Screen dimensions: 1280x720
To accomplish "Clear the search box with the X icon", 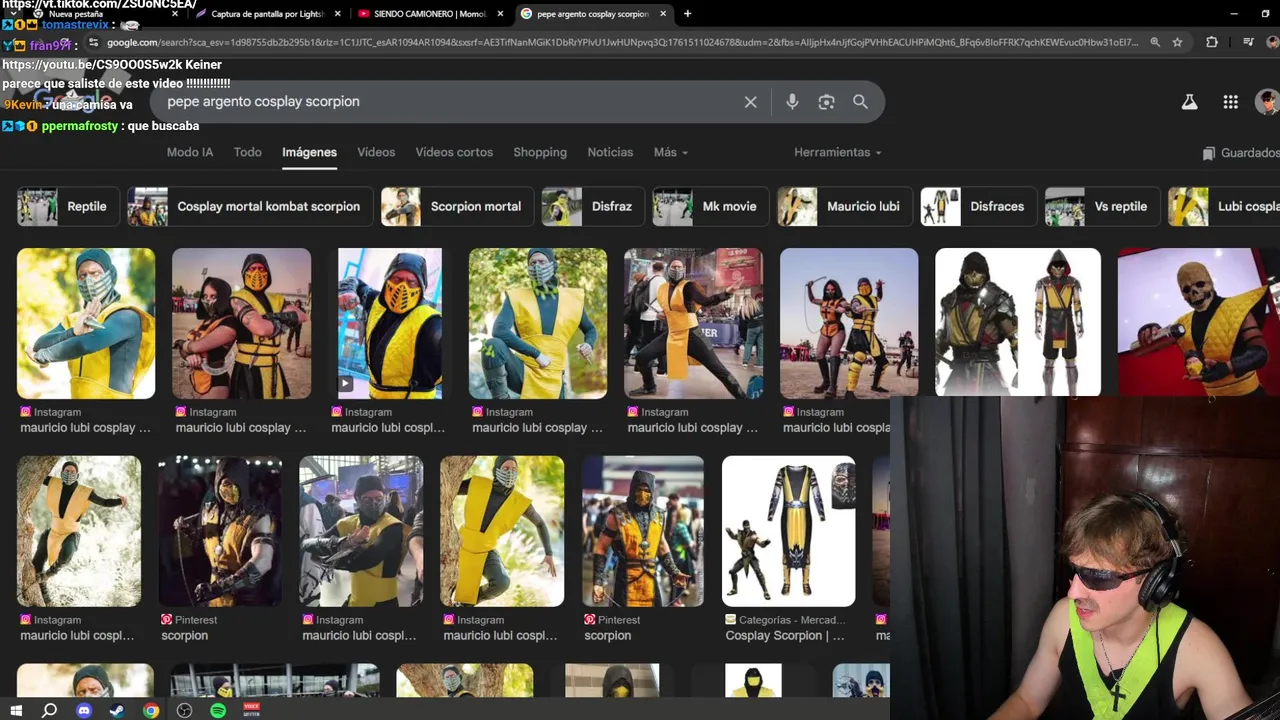I will (x=750, y=102).
